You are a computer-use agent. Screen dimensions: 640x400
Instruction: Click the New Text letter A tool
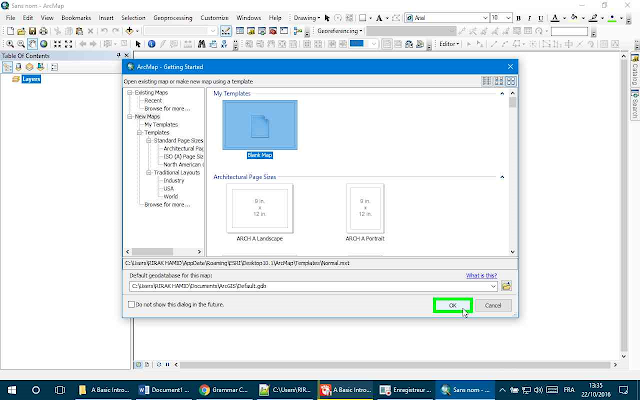tap(379, 18)
